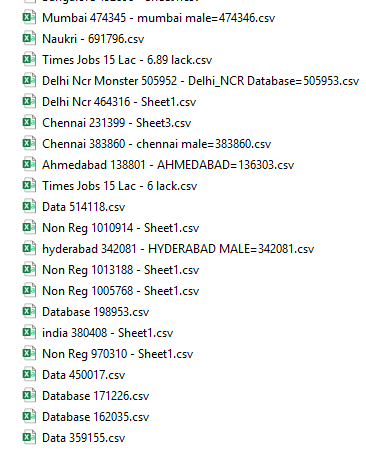Click icon of Data 514118.csv
This screenshot has height=450, width=366.
click(x=29, y=206)
